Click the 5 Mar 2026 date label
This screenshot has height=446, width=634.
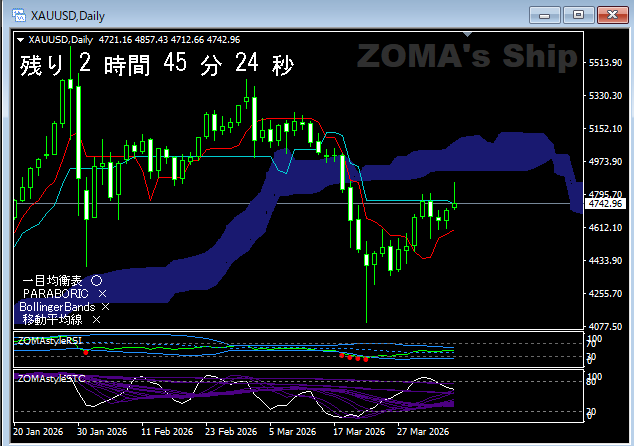(292, 432)
